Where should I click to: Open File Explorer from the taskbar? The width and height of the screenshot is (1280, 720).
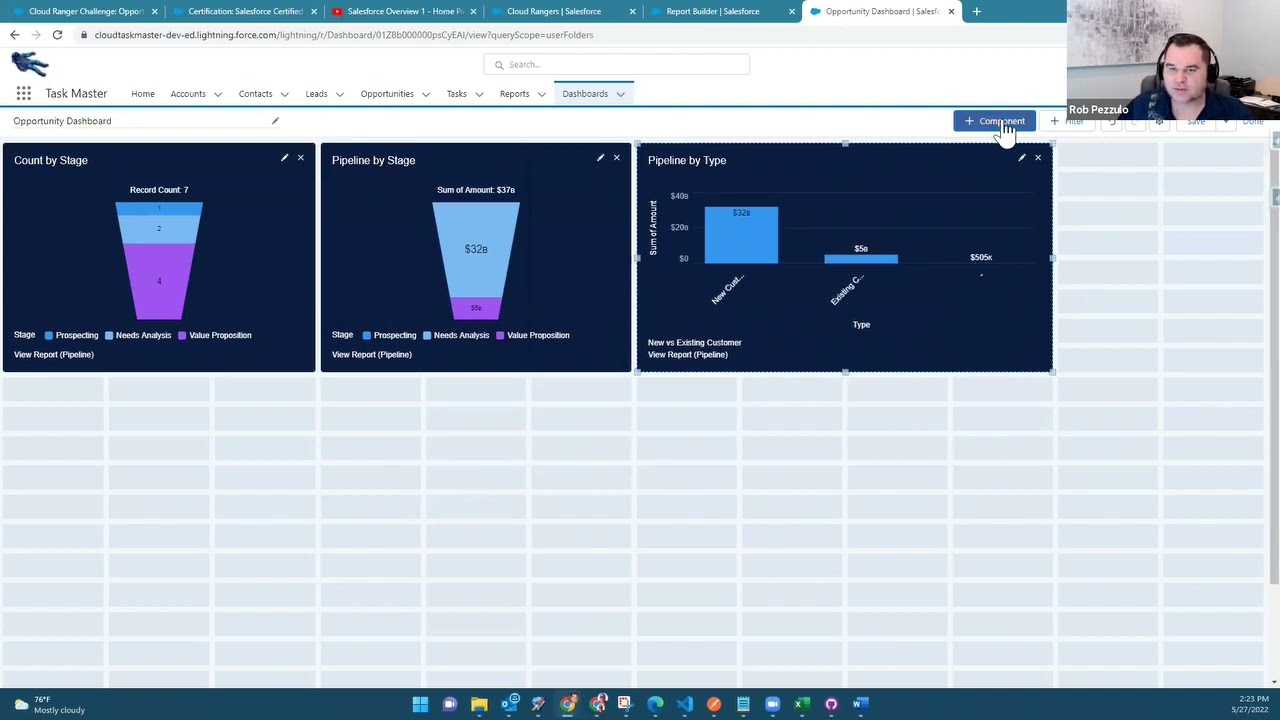pyautogui.click(x=479, y=704)
